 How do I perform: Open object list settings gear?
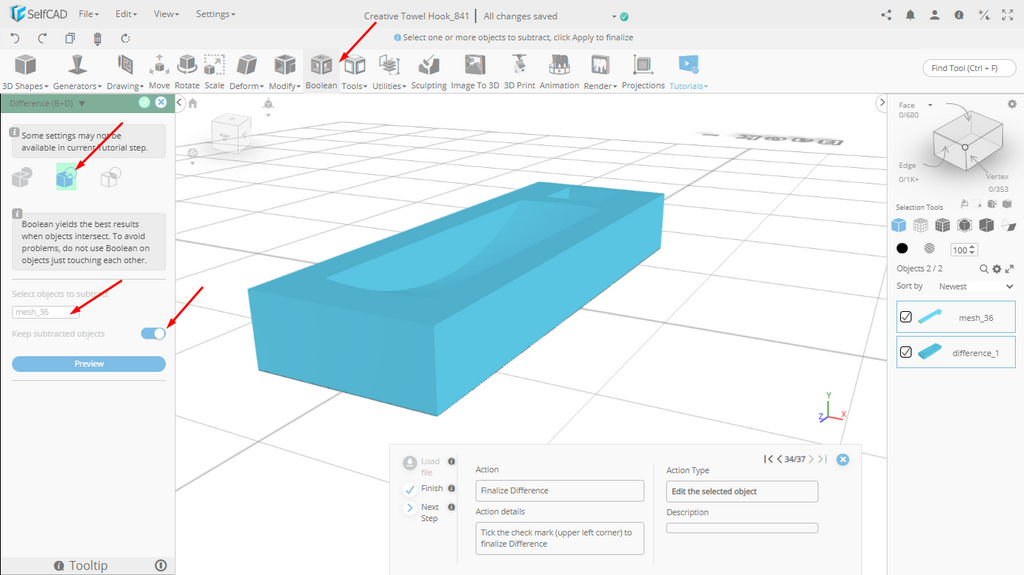[x=997, y=269]
